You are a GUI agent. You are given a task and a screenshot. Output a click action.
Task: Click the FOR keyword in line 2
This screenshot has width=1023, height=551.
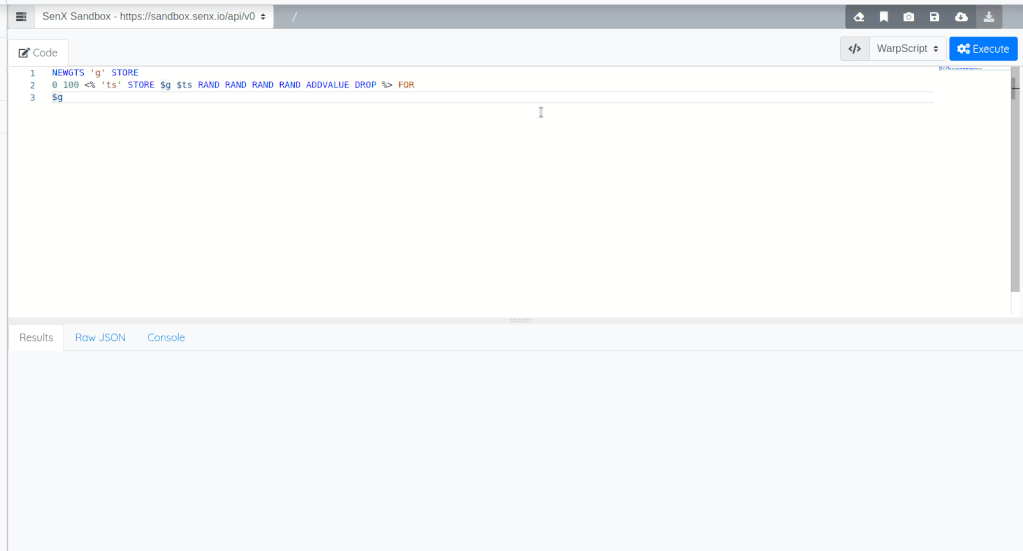[x=406, y=85]
